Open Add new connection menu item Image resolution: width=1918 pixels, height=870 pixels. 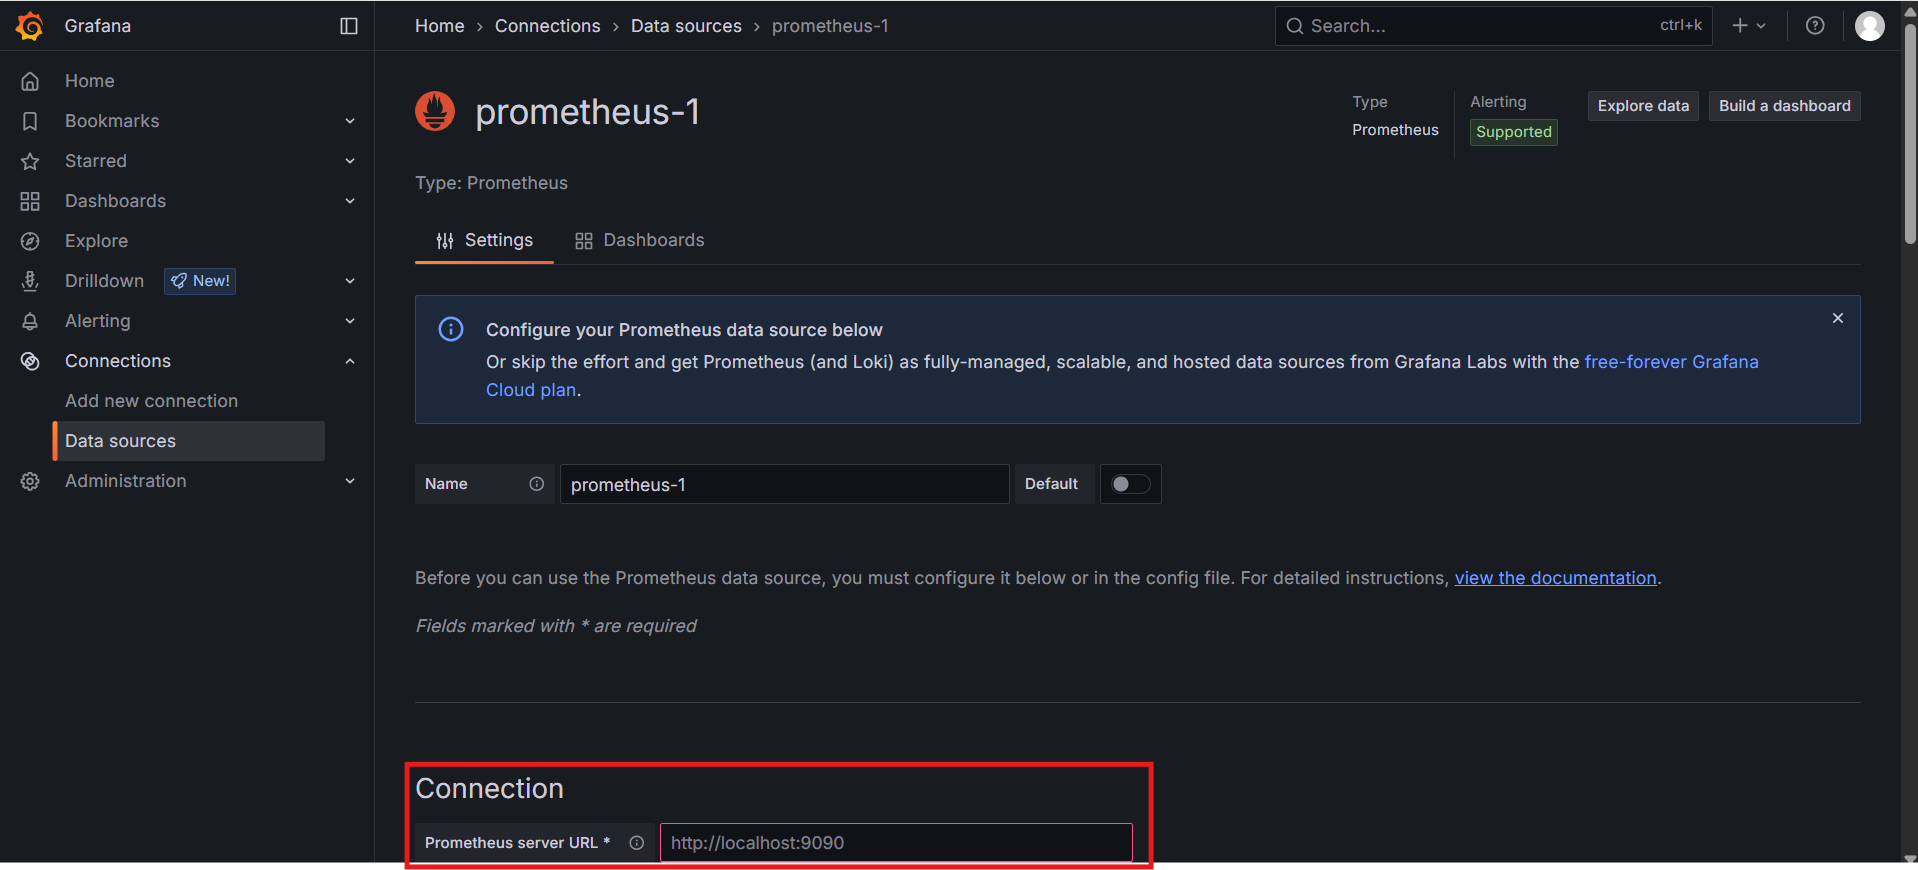pyautogui.click(x=152, y=401)
